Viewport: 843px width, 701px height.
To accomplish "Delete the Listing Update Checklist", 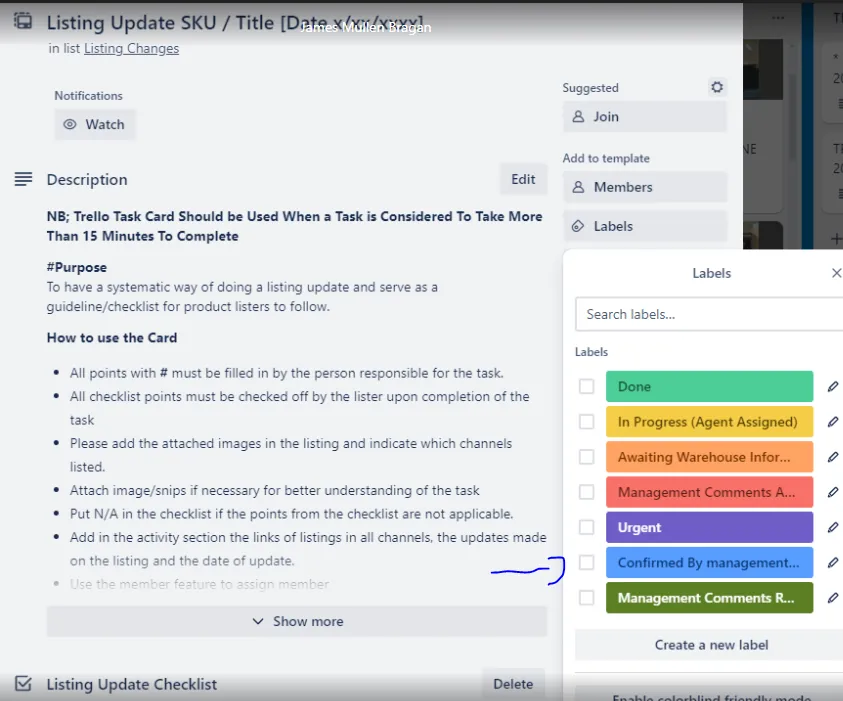I will (x=513, y=684).
